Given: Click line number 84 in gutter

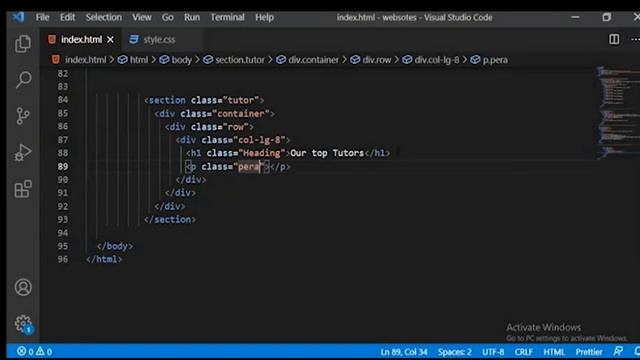Looking at the screenshot, I should coord(63,100).
